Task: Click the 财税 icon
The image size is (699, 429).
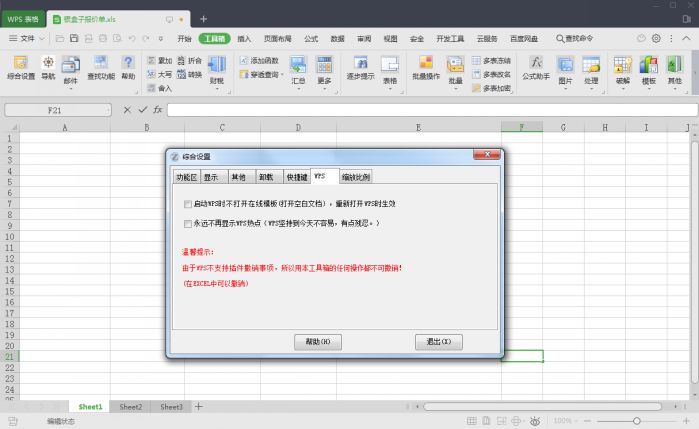Action: coord(217,71)
